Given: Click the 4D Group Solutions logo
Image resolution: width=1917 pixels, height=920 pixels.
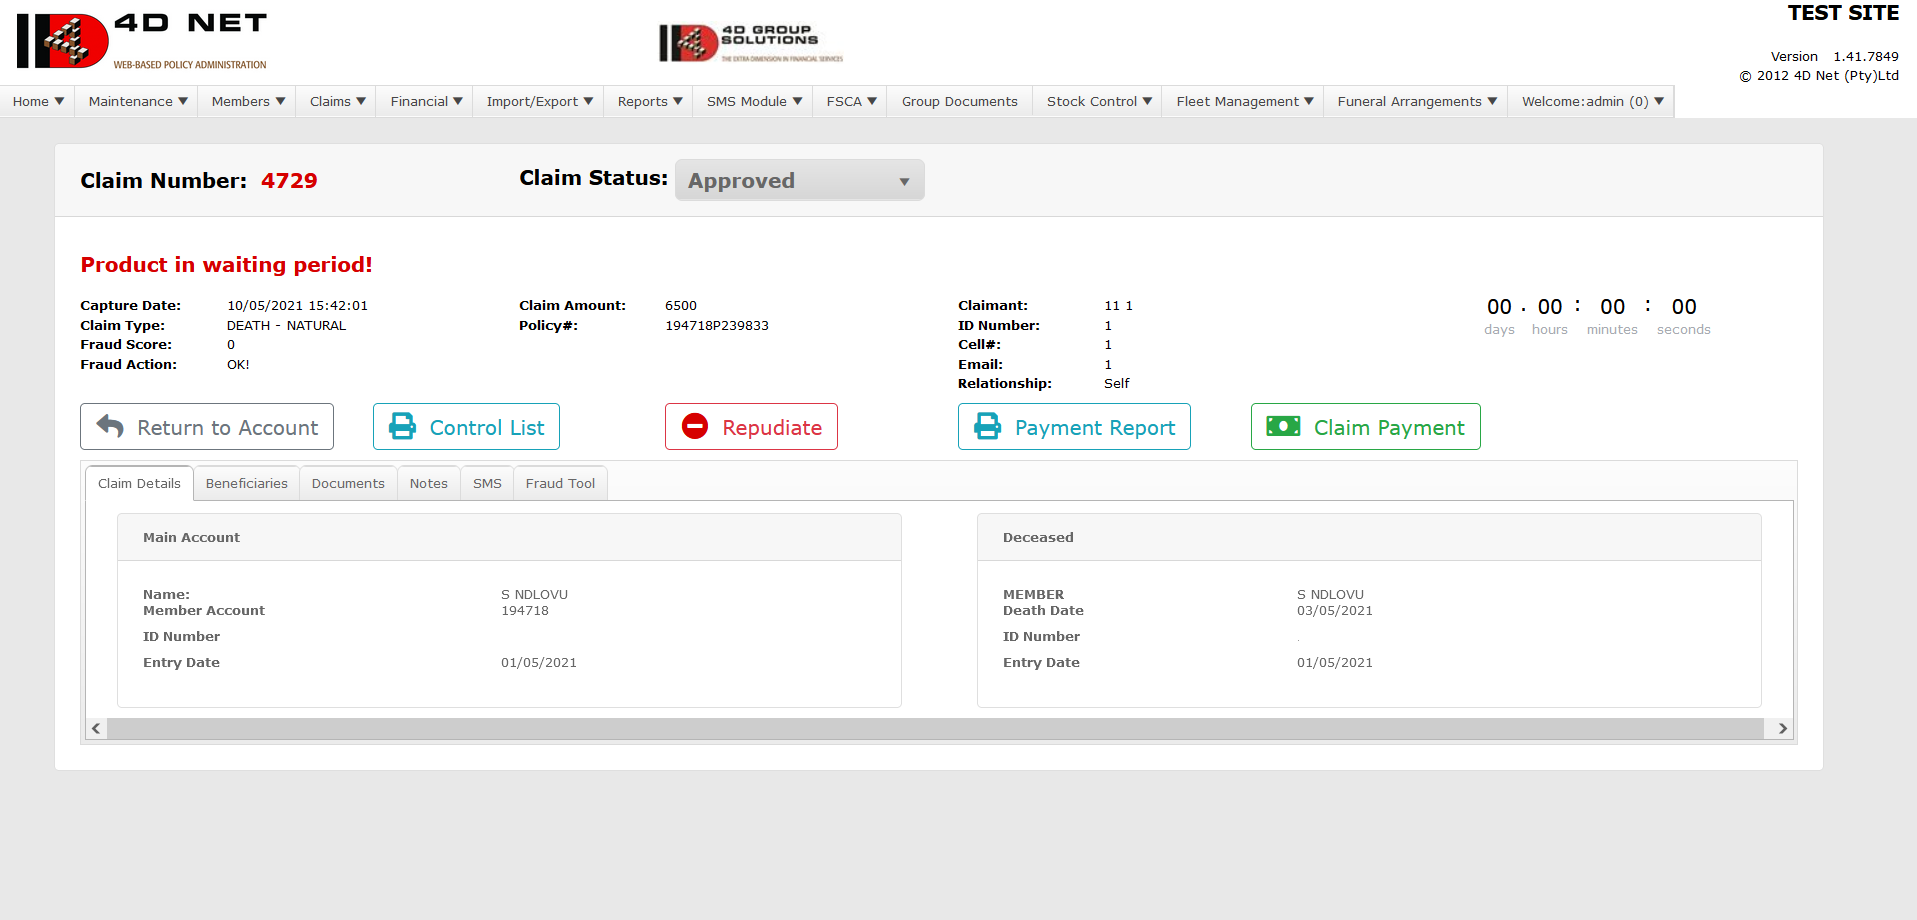Looking at the screenshot, I should (751, 43).
